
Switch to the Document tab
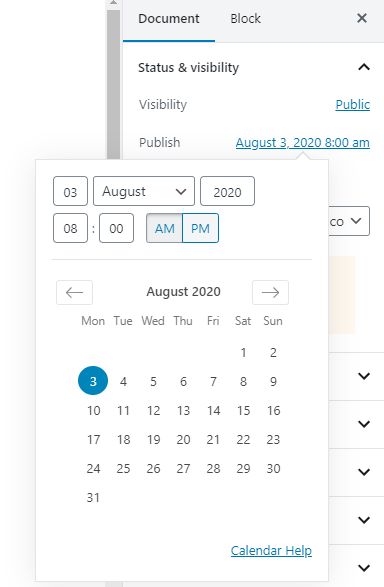coord(169,19)
